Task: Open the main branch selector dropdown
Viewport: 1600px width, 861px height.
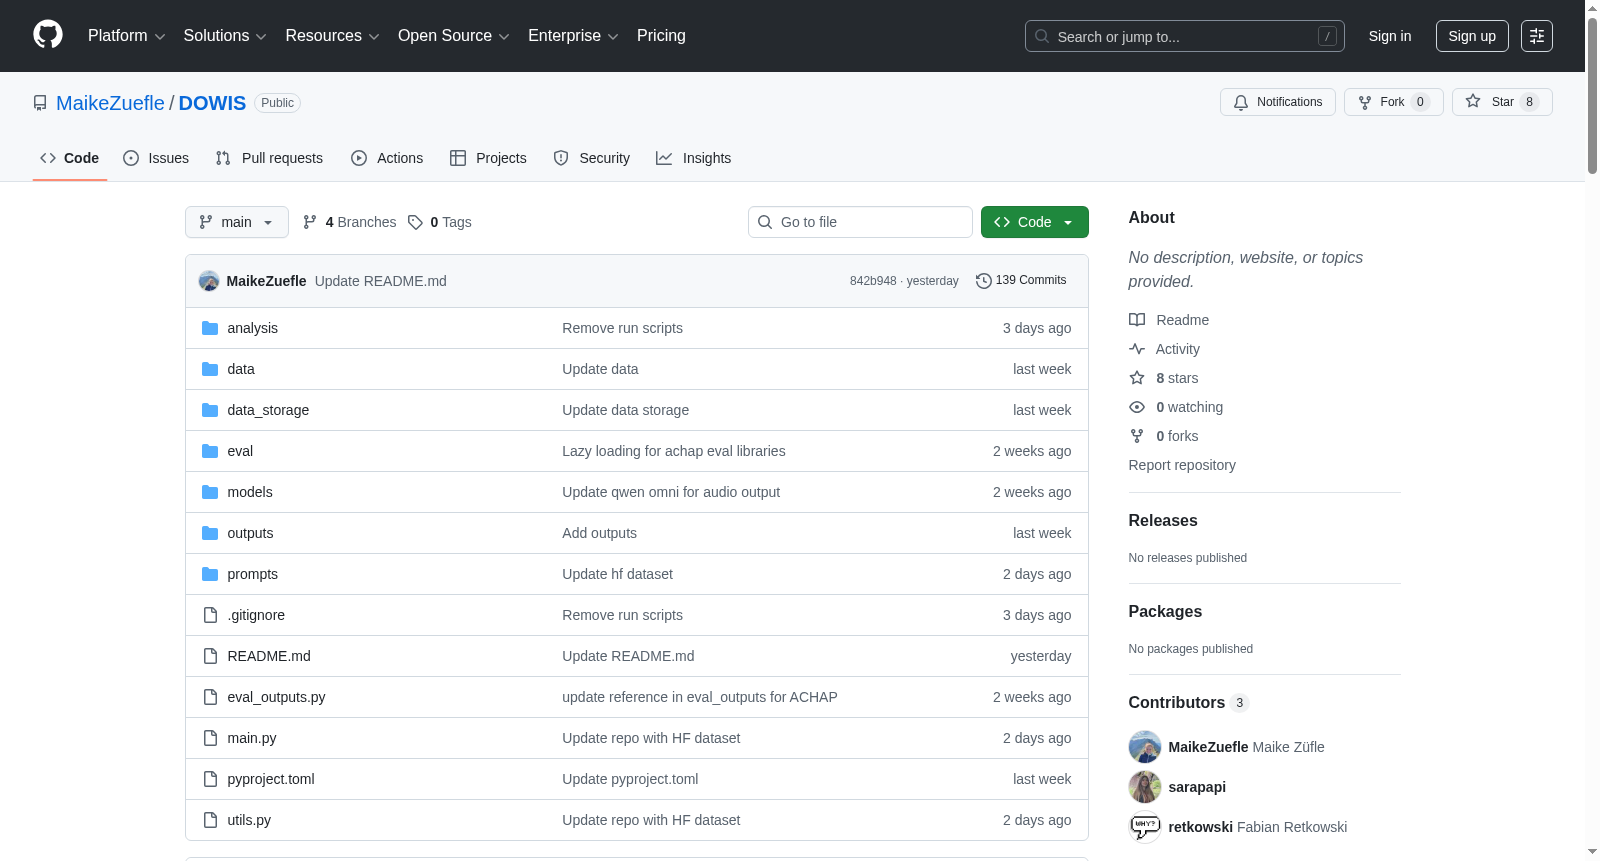Action: click(x=237, y=222)
